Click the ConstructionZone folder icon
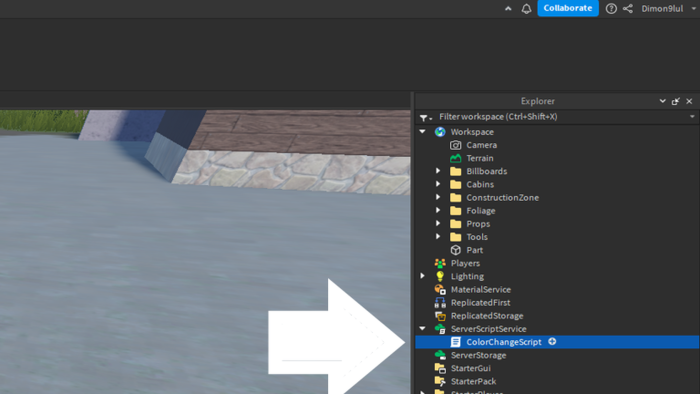Screen dimensions: 700x394 point(455,197)
